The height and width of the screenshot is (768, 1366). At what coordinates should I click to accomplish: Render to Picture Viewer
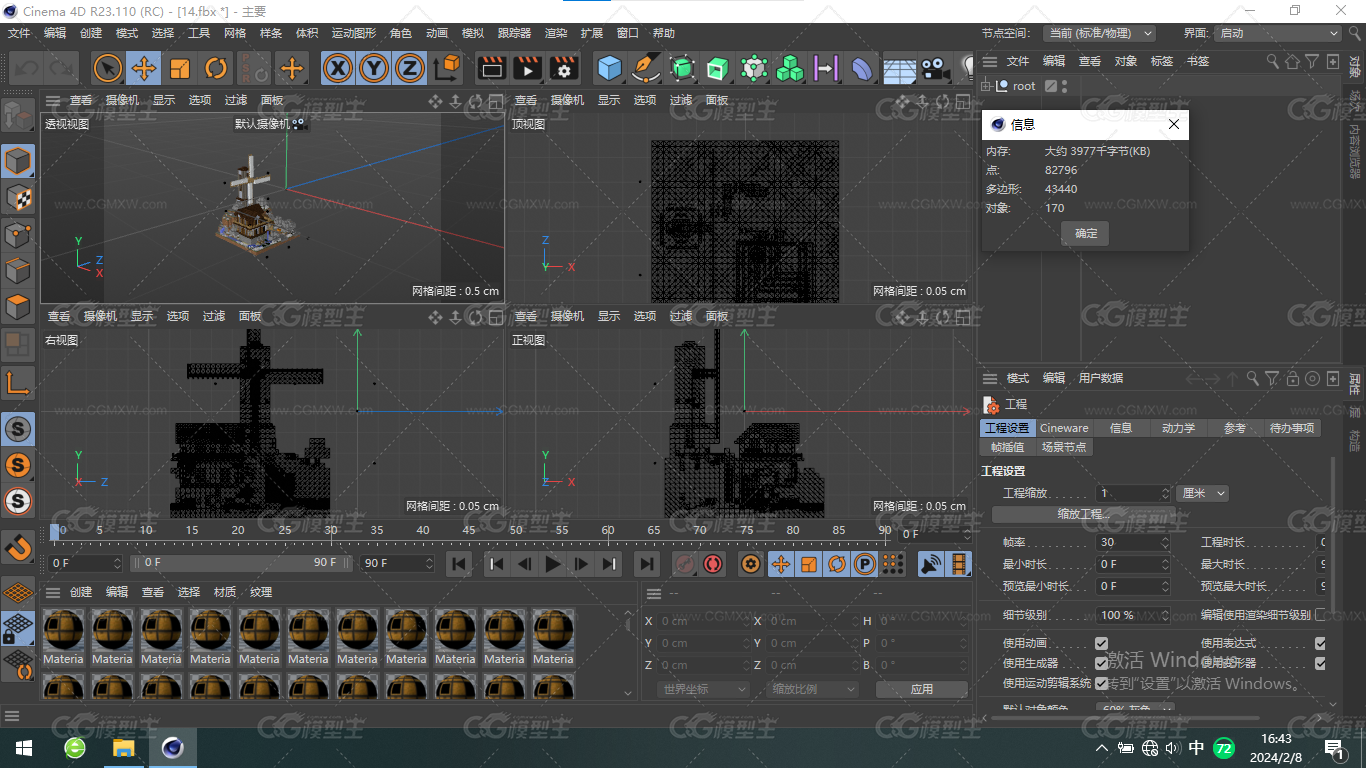[527, 68]
